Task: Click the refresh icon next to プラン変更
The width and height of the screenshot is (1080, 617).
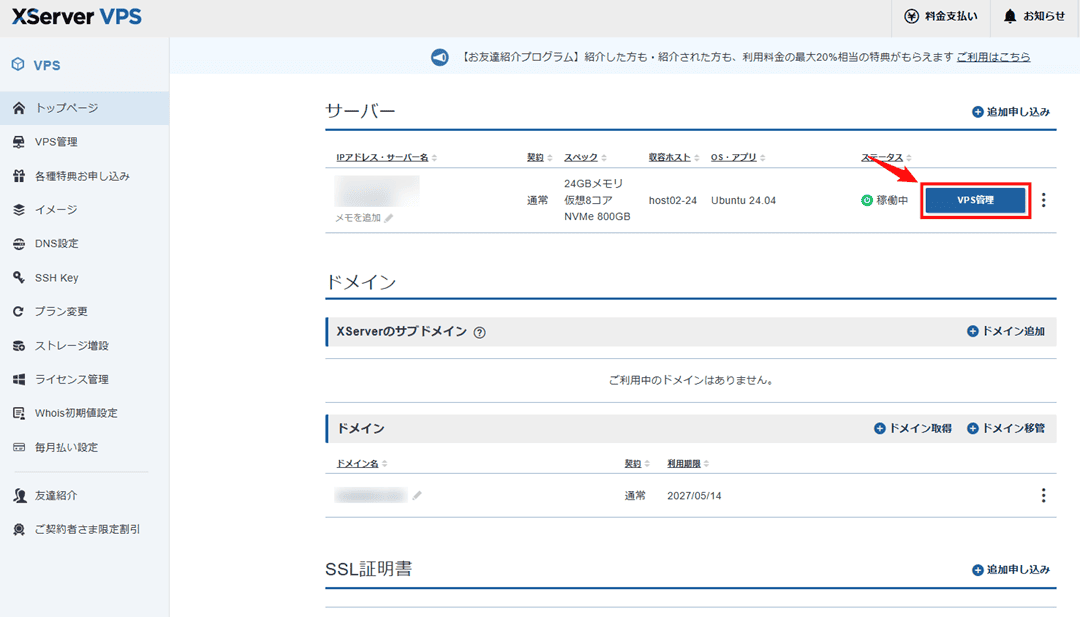Action: (x=19, y=311)
